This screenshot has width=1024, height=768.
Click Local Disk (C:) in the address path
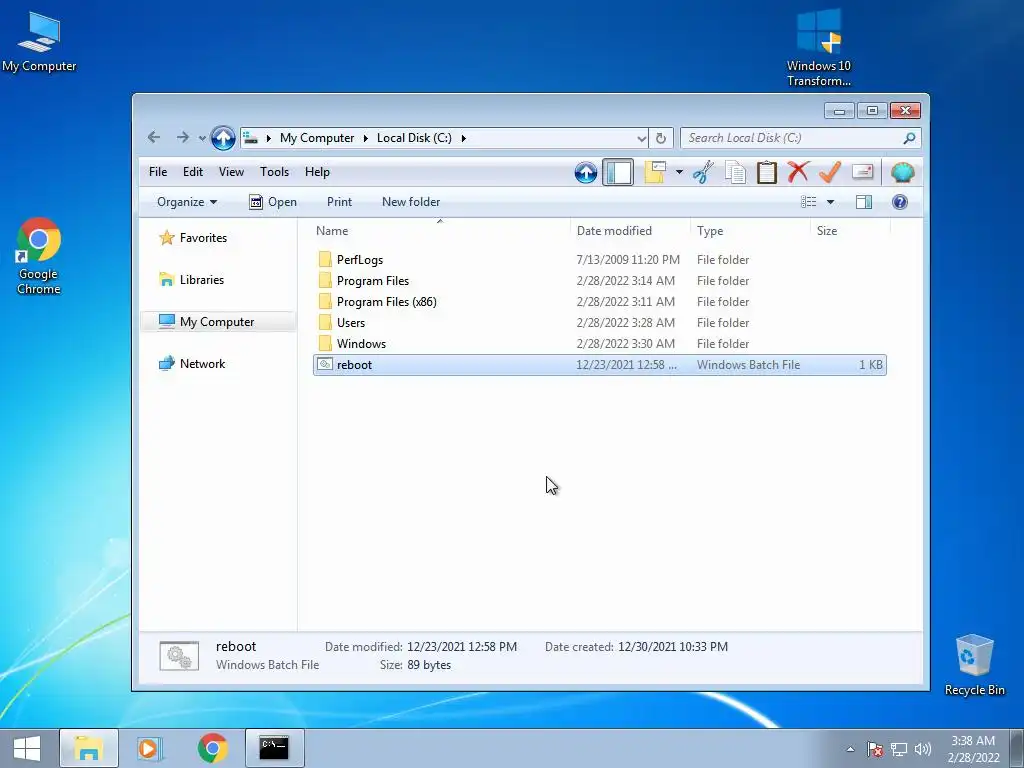tap(414, 138)
